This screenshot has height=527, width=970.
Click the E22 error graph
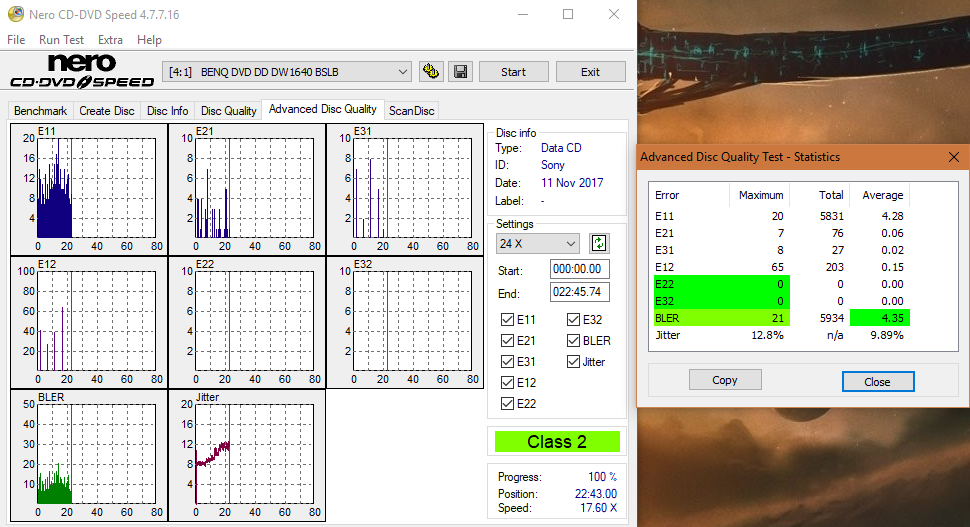(x=247, y=322)
